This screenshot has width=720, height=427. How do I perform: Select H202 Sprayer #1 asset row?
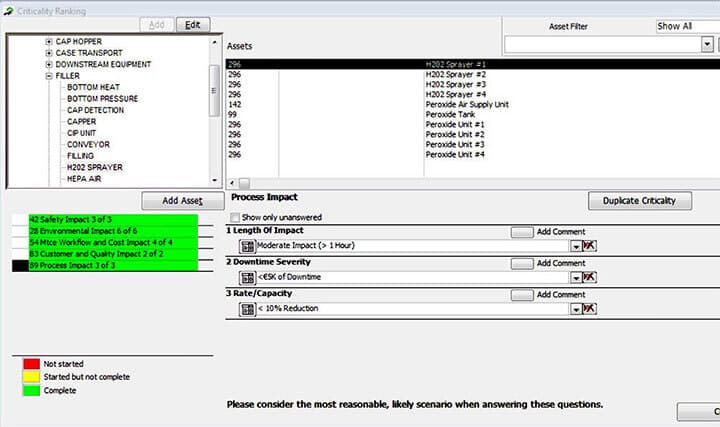(473, 64)
